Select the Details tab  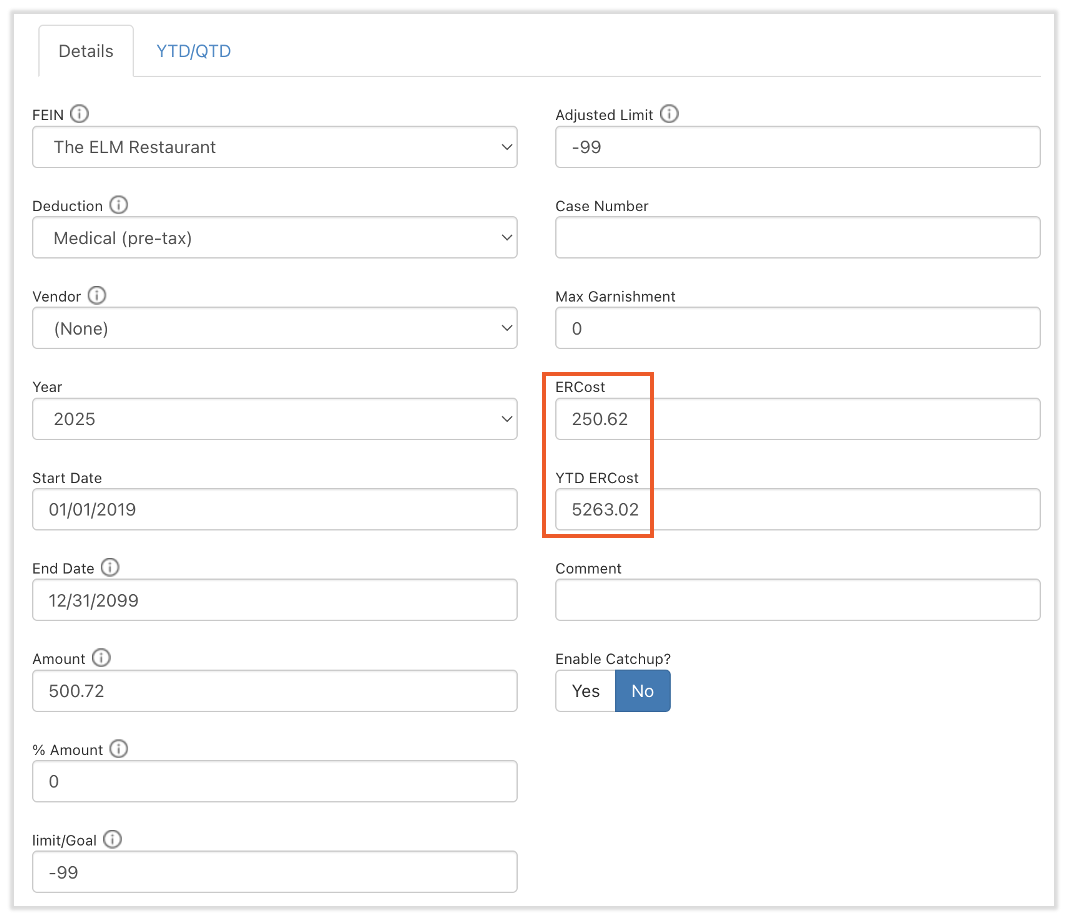coord(86,51)
